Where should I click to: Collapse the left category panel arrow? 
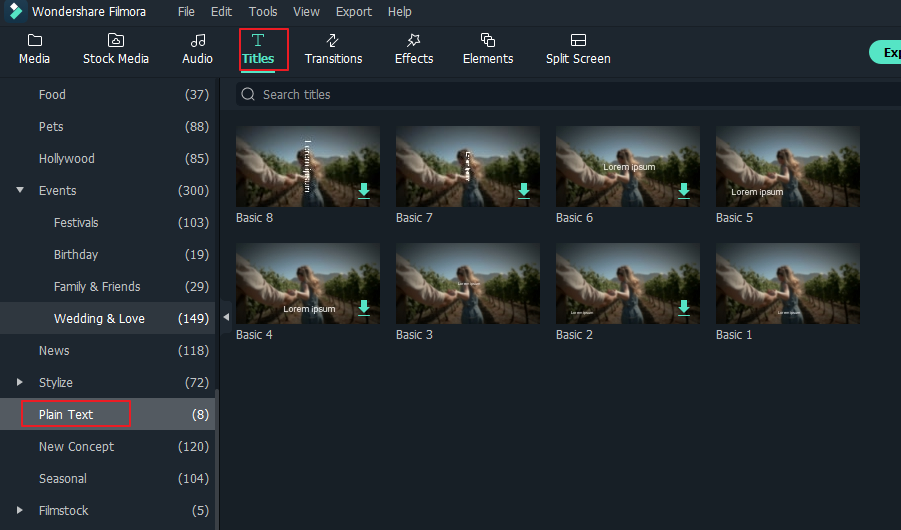coord(225,317)
